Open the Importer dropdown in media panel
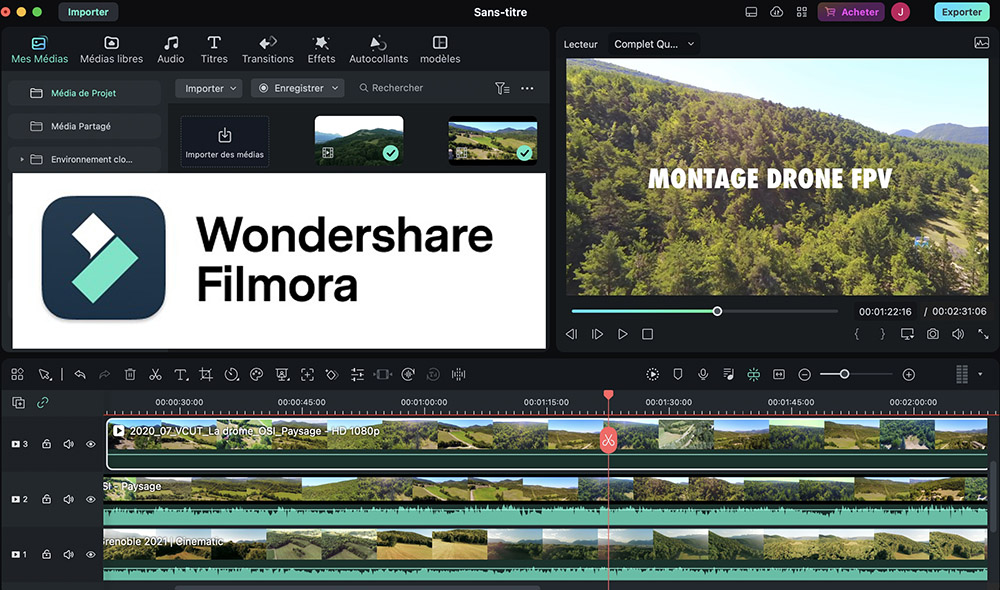This screenshot has height=590, width=1000. pos(210,88)
